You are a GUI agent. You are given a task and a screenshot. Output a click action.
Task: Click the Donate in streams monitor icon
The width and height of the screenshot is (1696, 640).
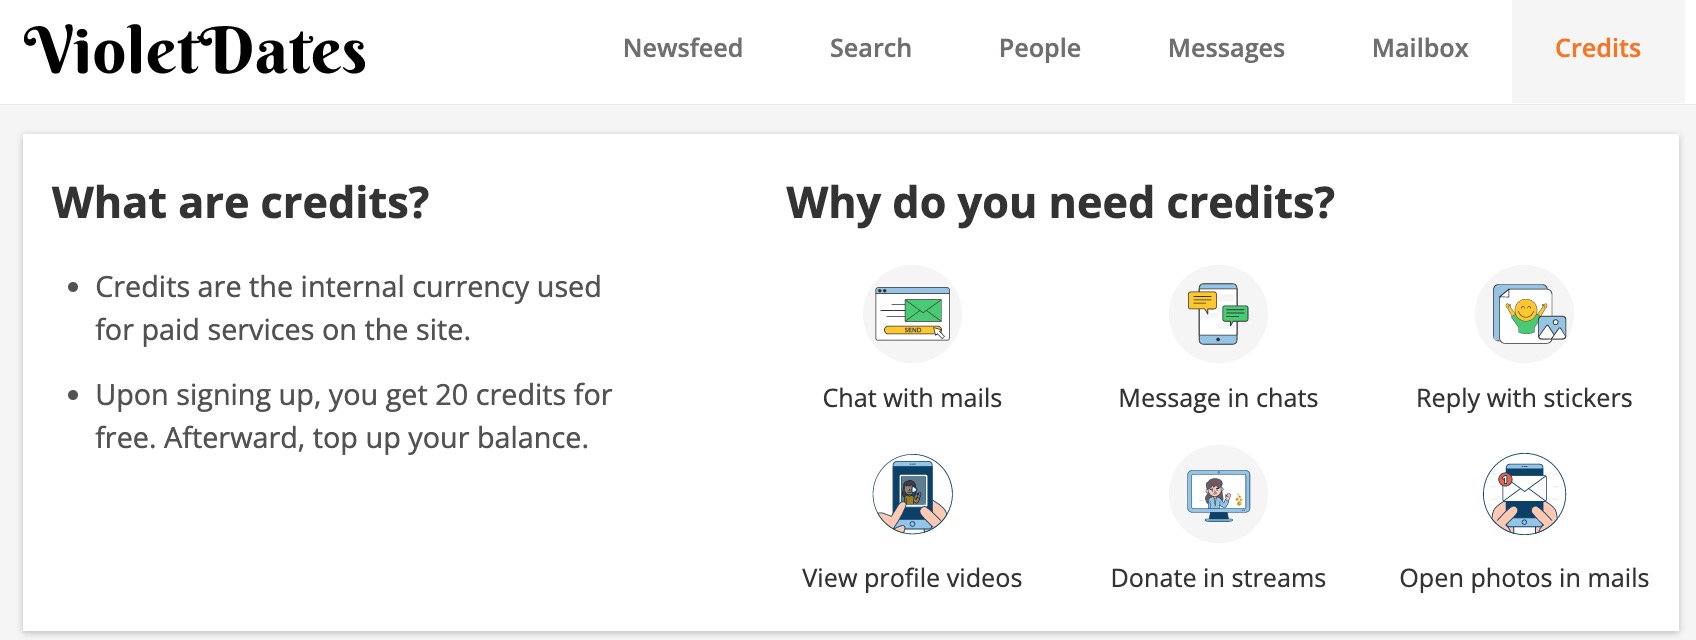point(1218,494)
